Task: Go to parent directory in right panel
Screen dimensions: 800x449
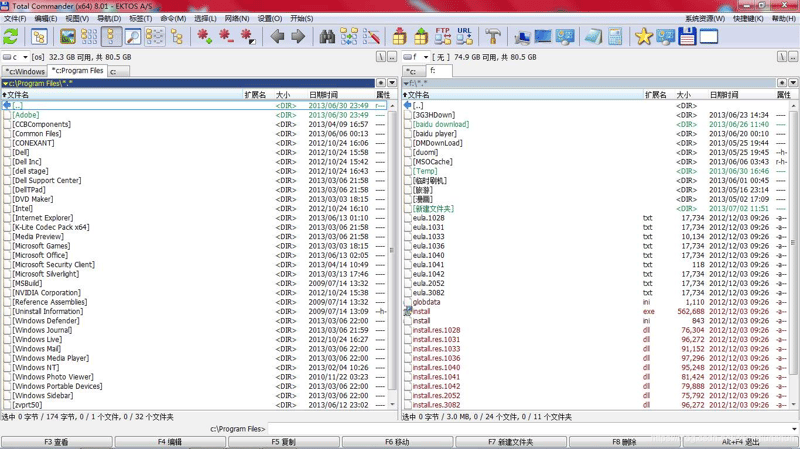Action: (x=793, y=57)
